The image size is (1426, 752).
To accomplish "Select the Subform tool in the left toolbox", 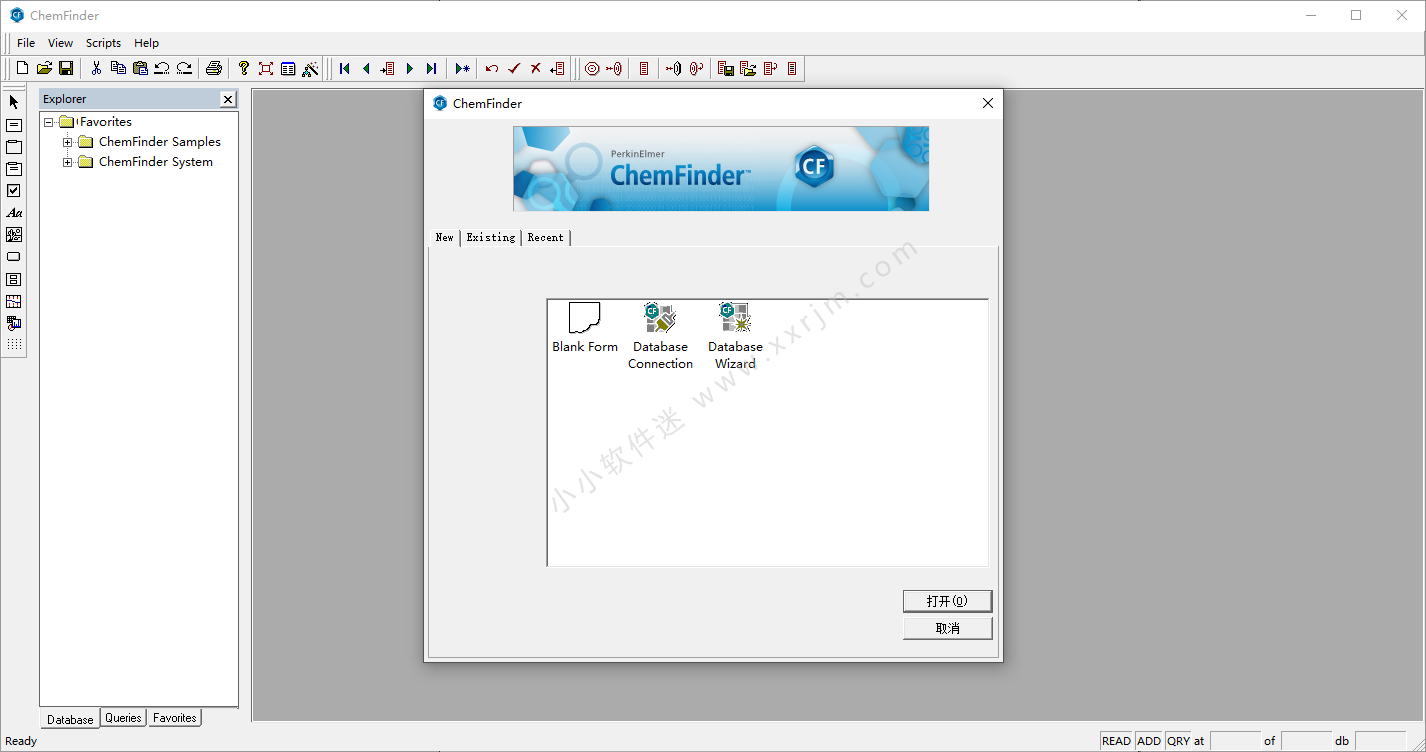I will coord(14,279).
